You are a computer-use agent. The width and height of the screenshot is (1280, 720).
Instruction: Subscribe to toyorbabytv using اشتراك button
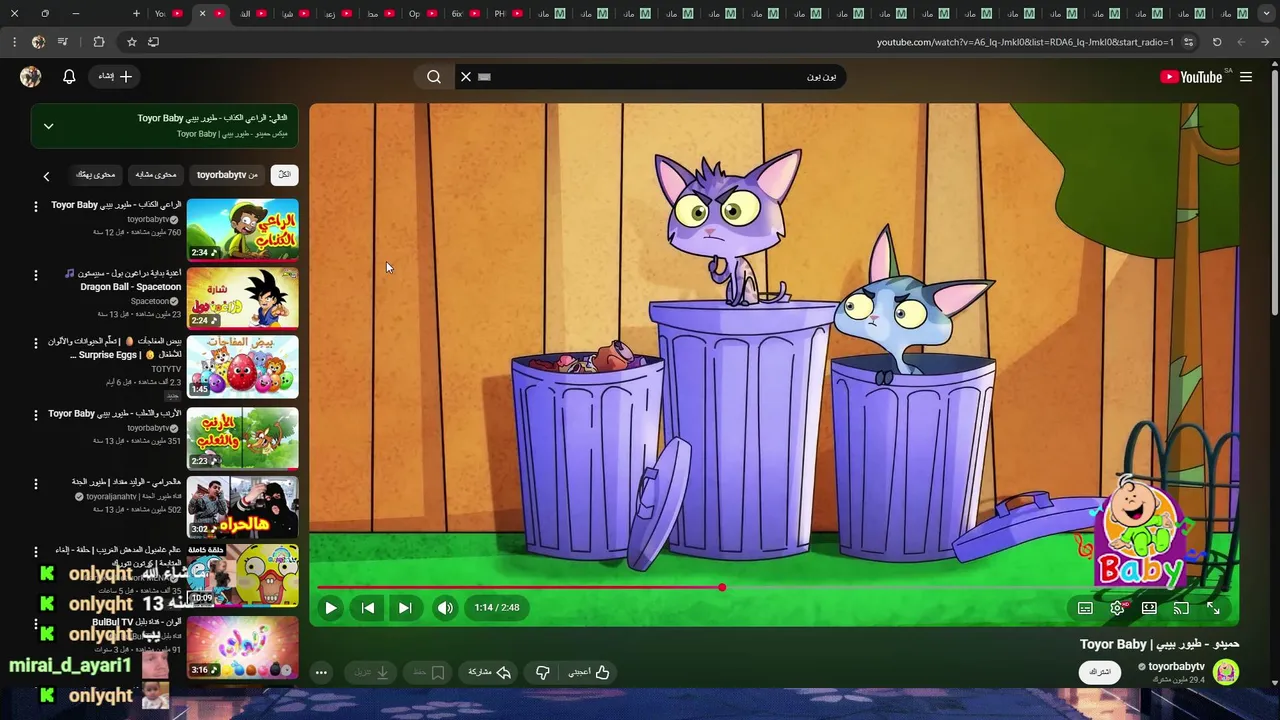point(1100,672)
